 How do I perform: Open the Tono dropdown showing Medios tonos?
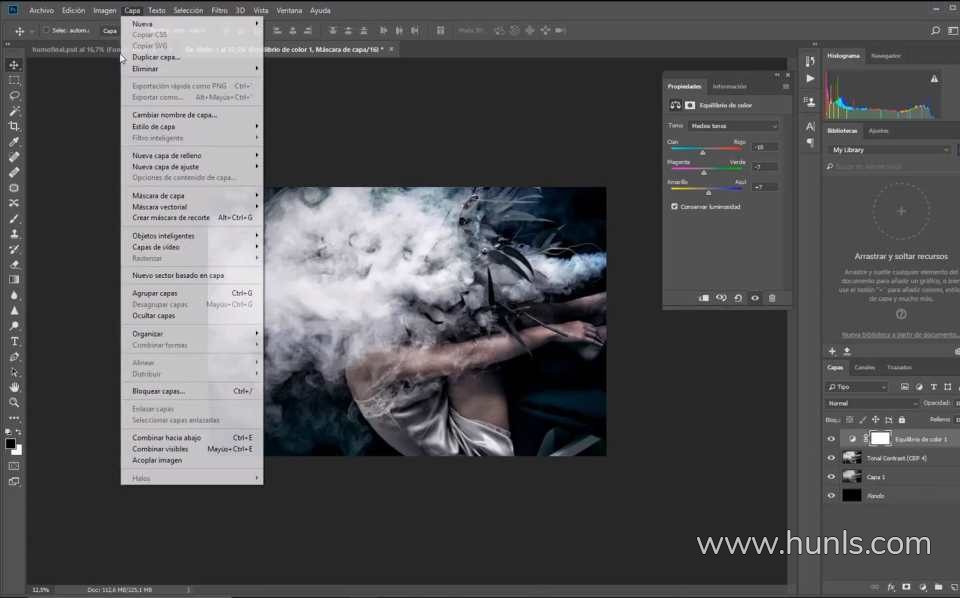[x=733, y=126]
